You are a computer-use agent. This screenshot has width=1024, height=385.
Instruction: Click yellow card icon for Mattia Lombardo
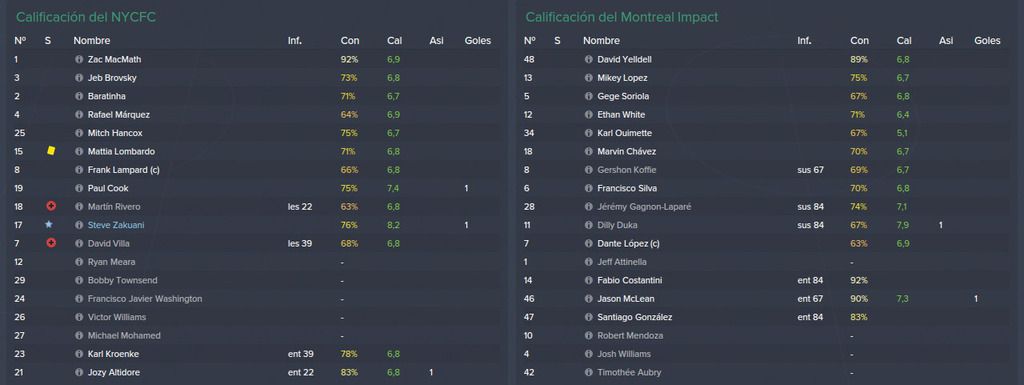pyautogui.click(x=51, y=151)
